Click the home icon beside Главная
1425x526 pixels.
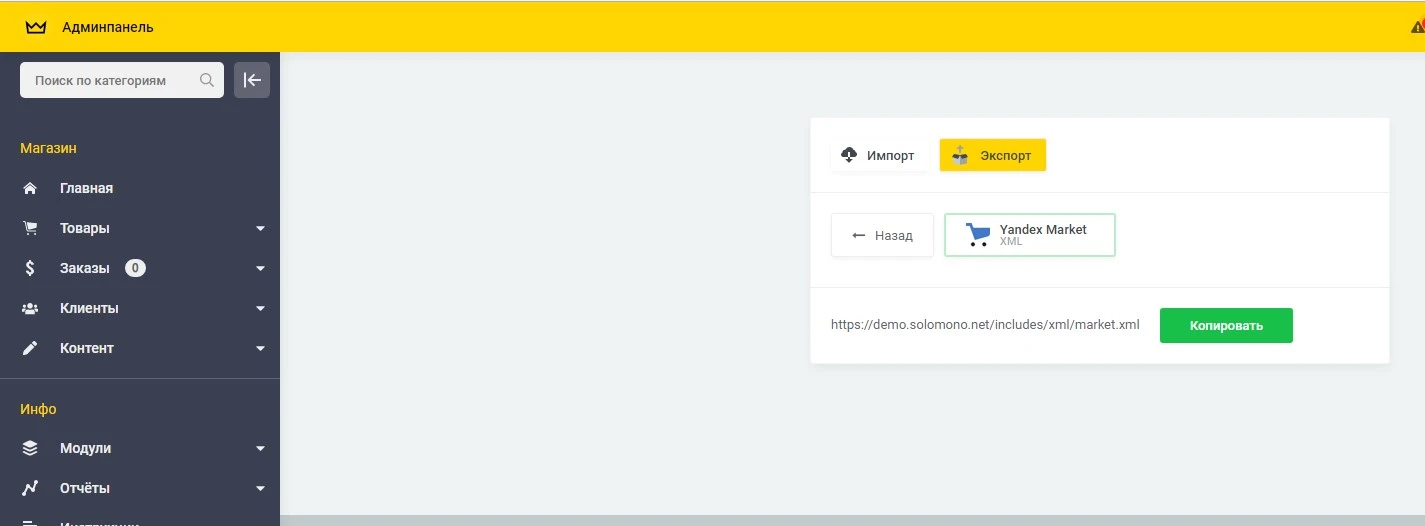coord(30,188)
